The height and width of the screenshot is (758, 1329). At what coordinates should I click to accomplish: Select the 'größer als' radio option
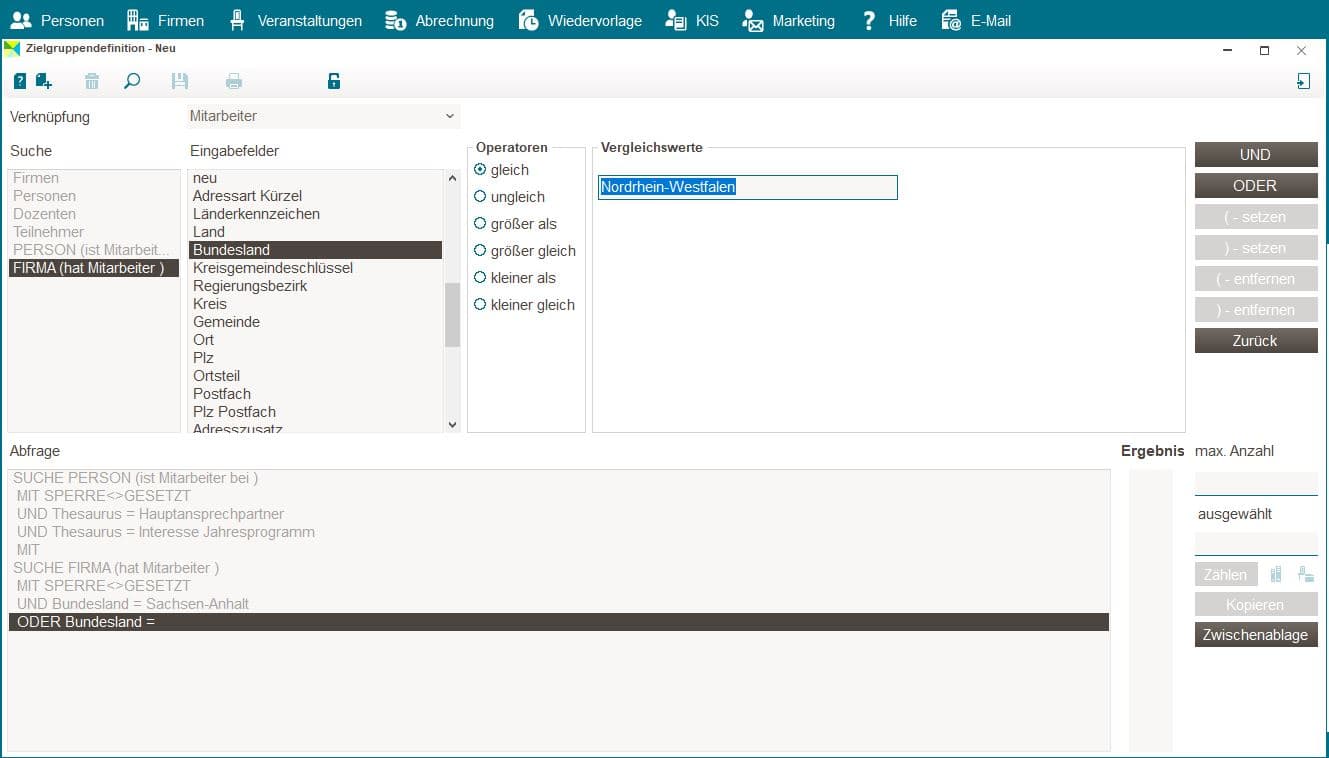pos(516,224)
